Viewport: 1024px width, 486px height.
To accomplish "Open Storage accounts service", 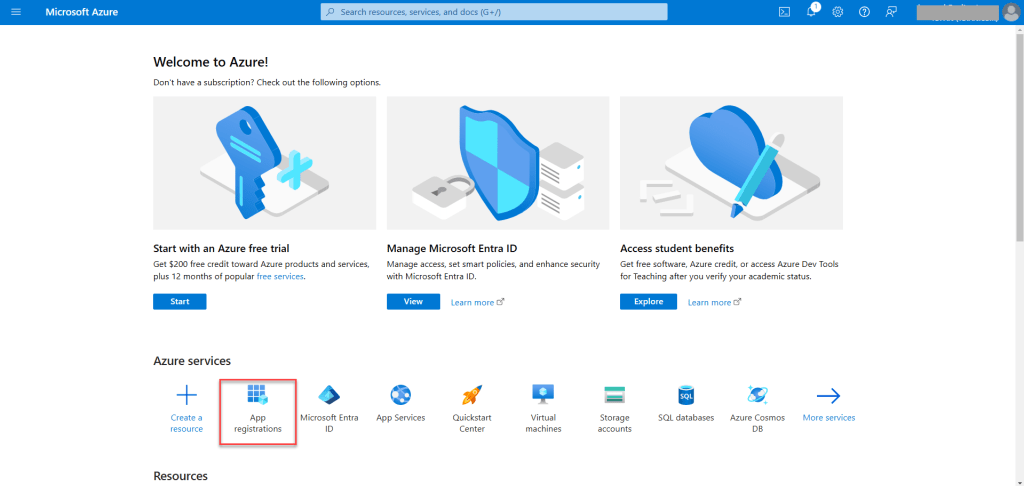I will pos(614,395).
